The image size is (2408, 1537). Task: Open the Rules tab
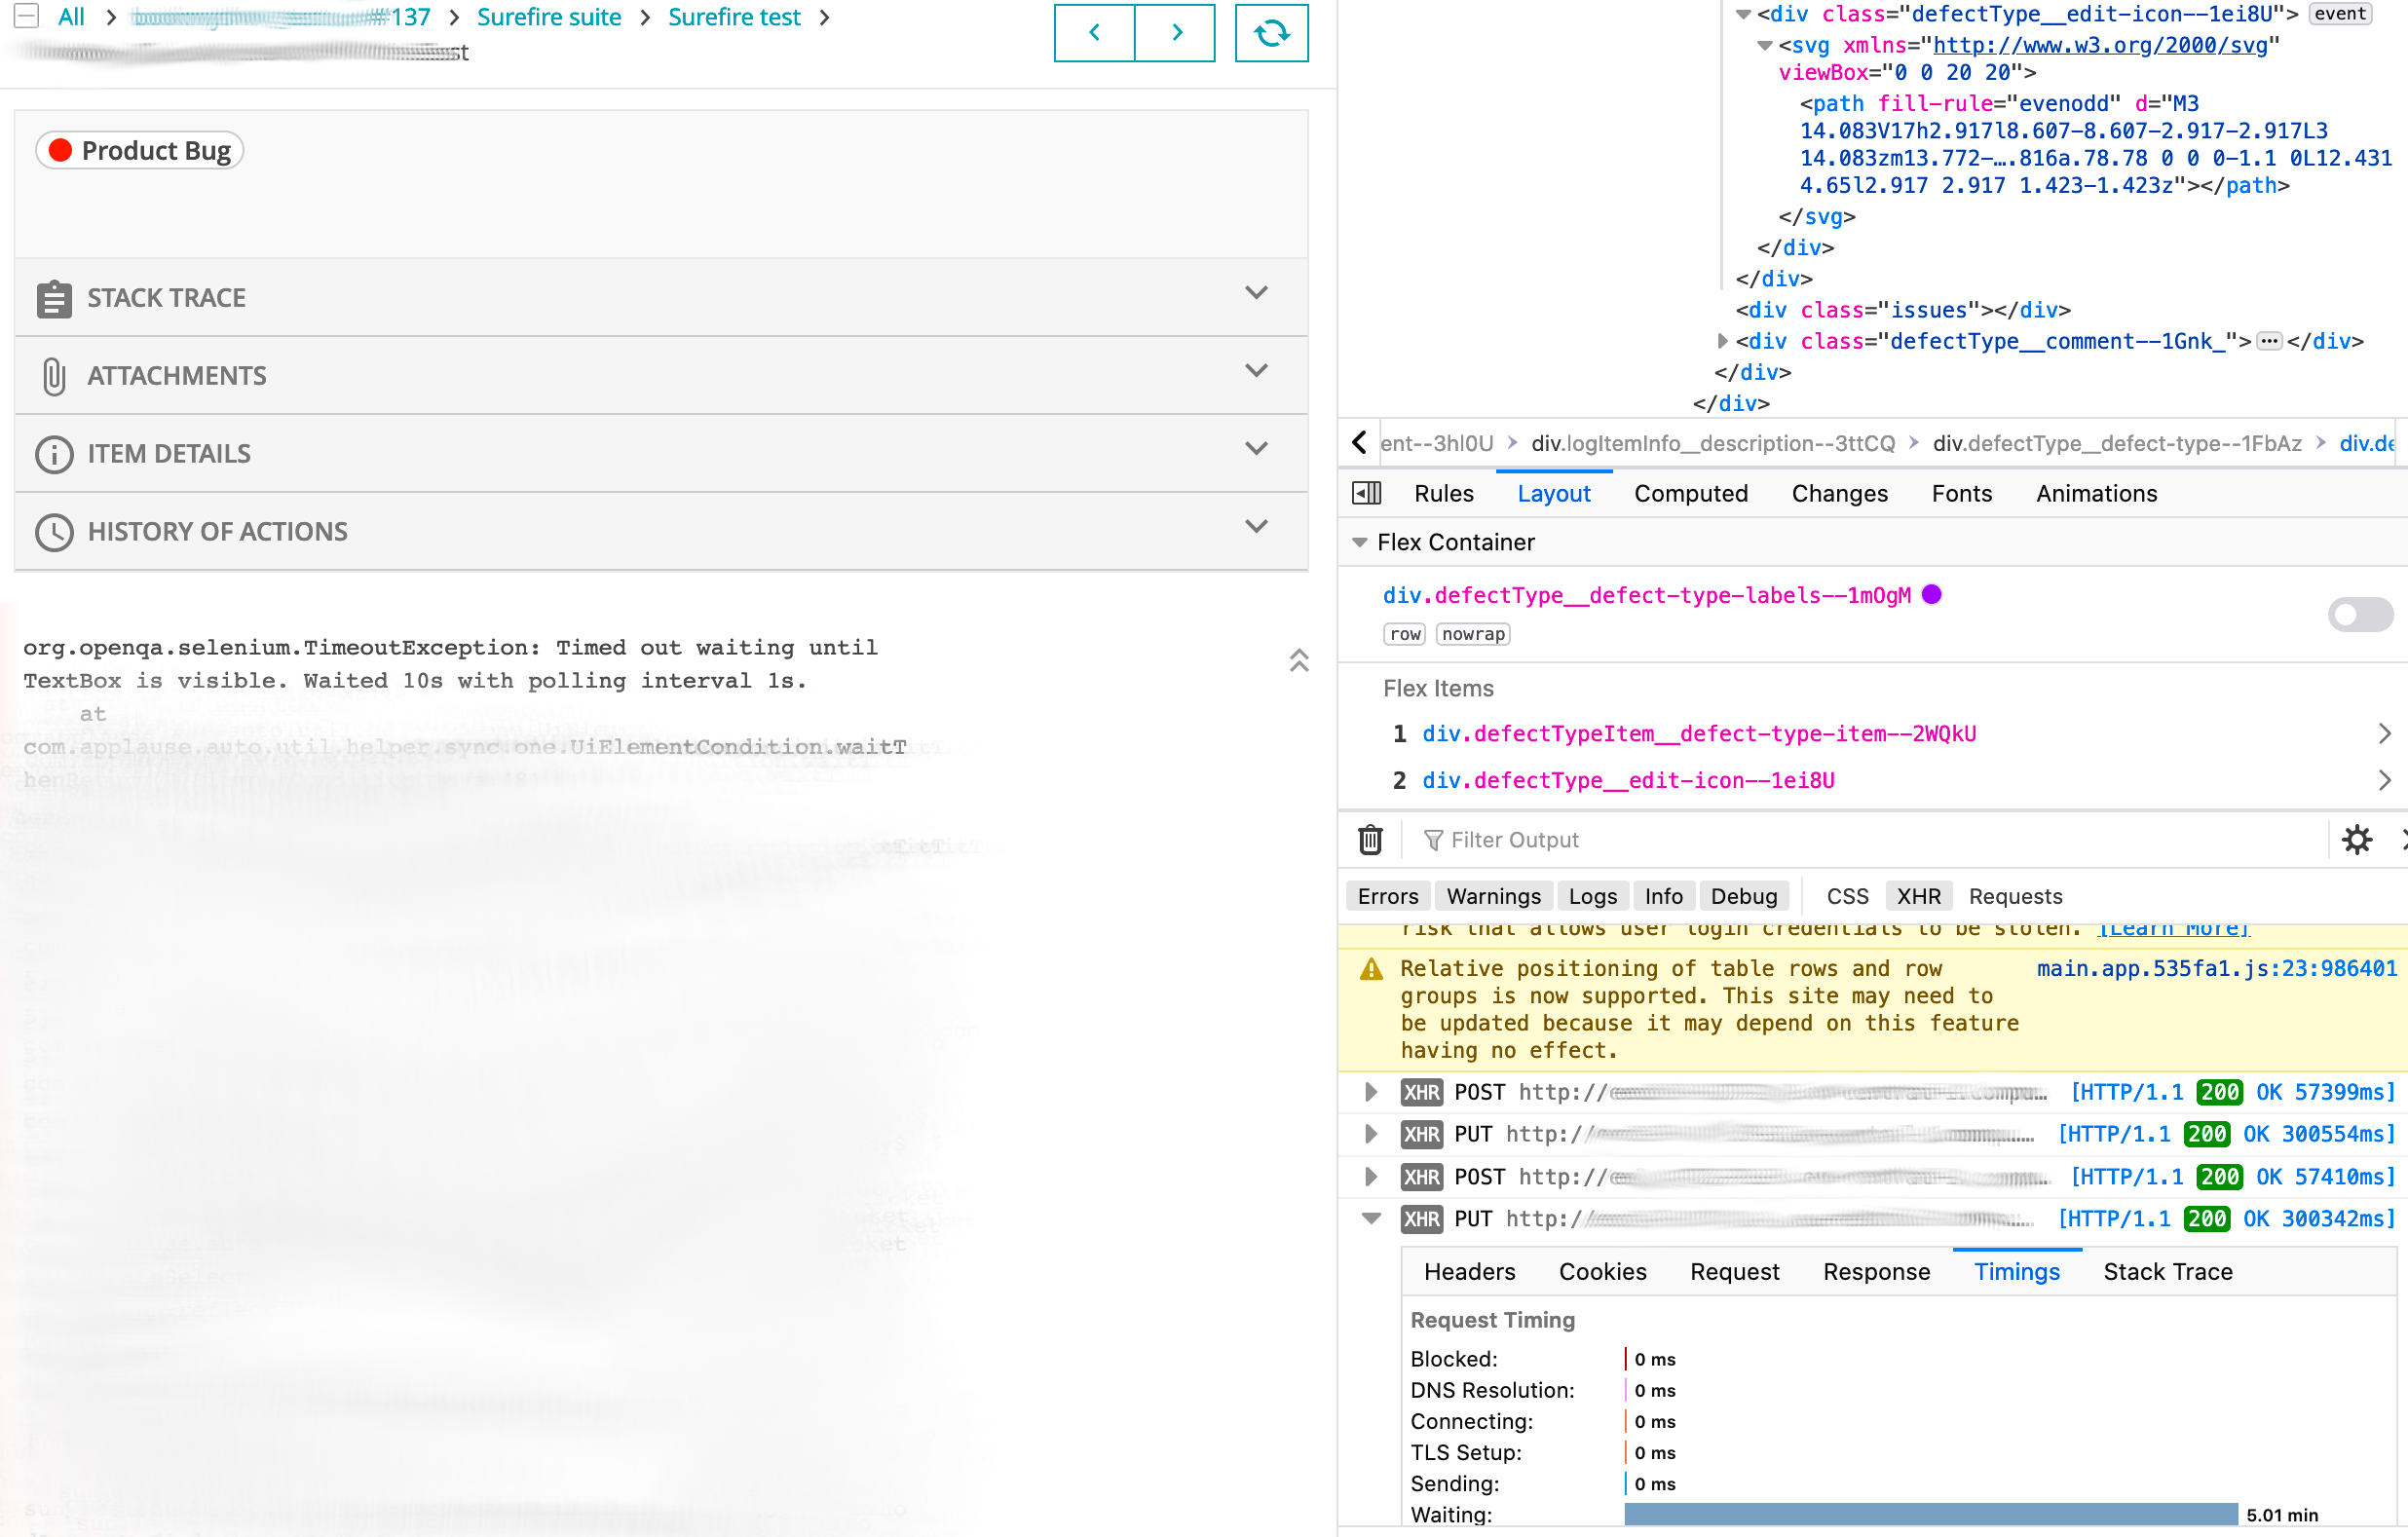pos(1443,494)
